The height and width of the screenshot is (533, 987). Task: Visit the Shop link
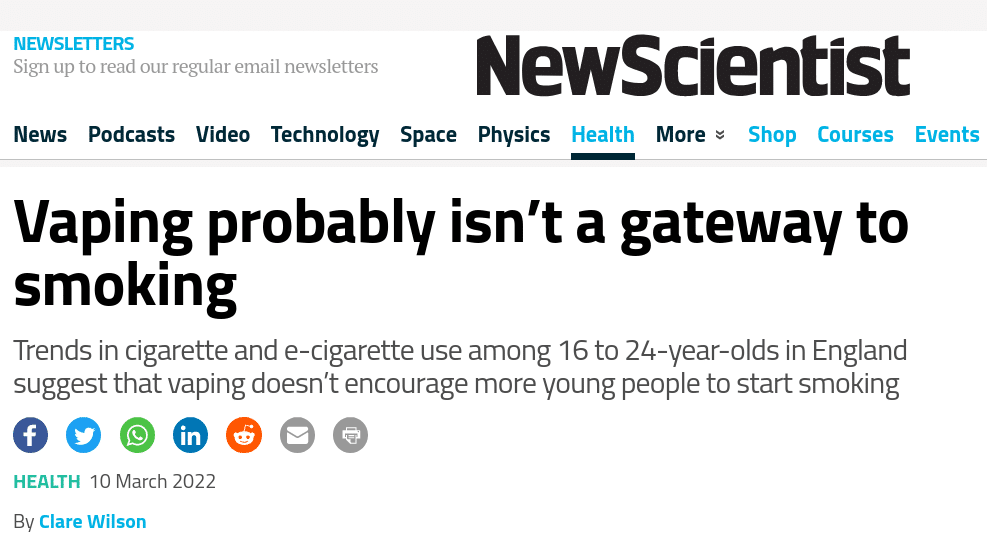coord(772,135)
